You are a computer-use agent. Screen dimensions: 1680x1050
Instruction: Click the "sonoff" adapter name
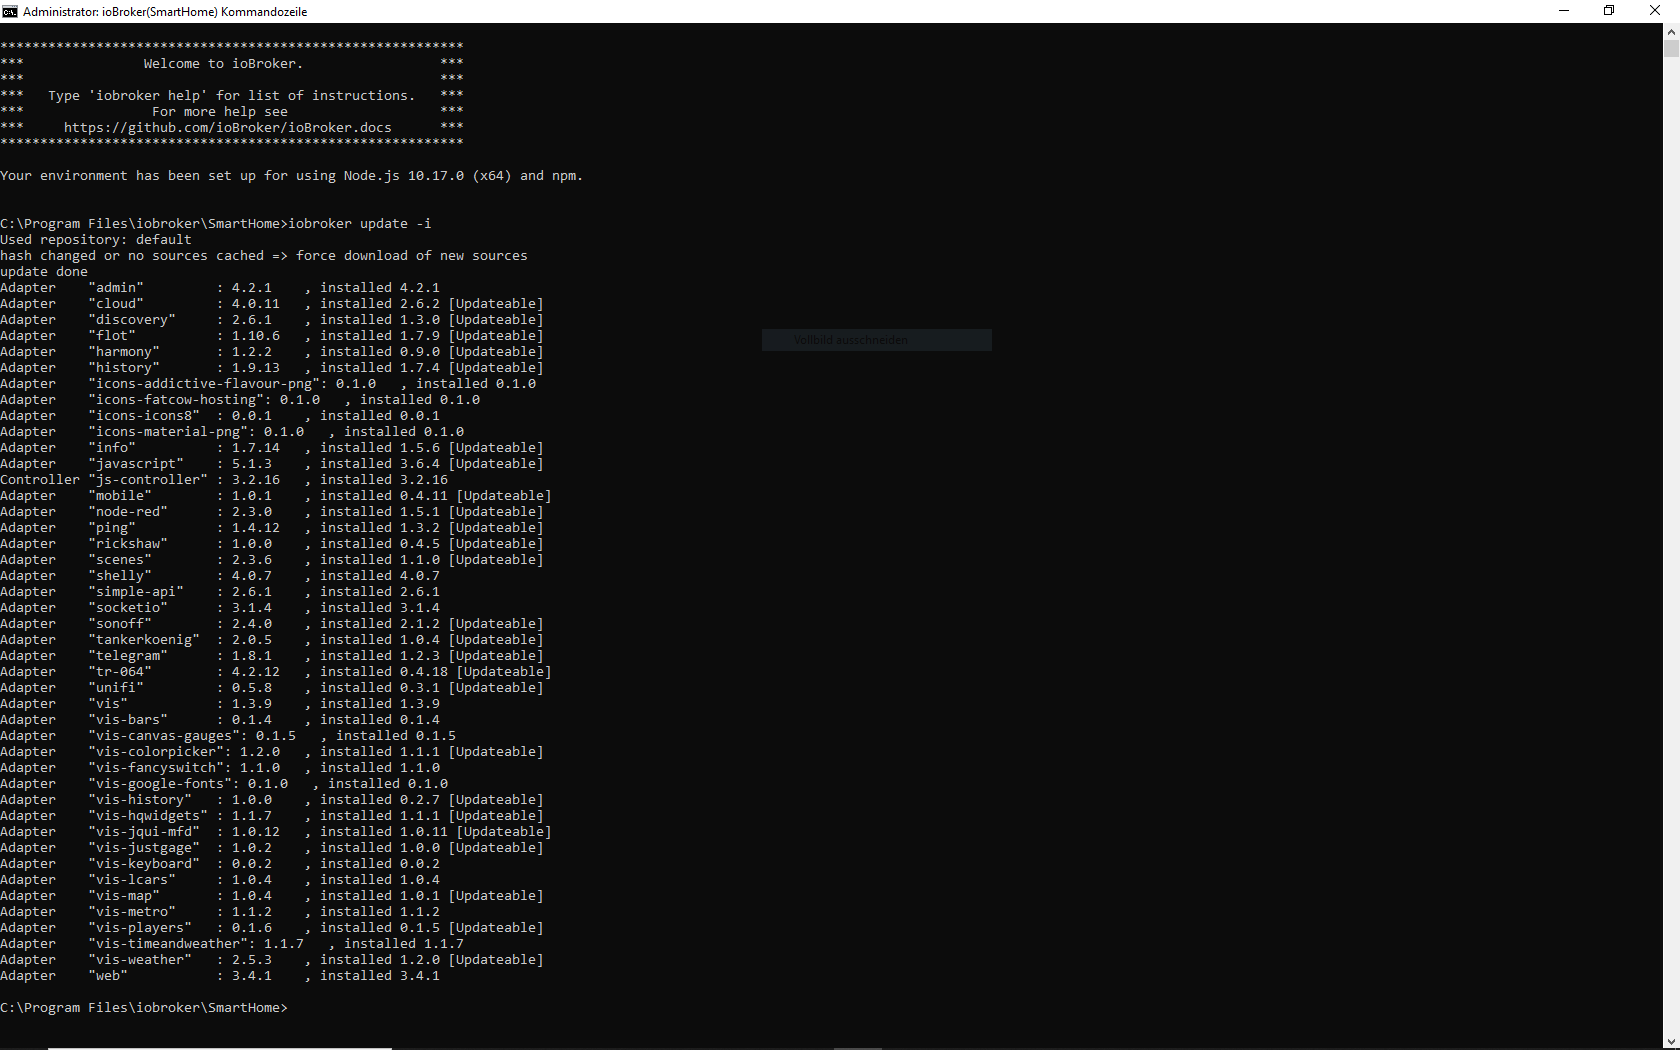click(x=120, y=624)
